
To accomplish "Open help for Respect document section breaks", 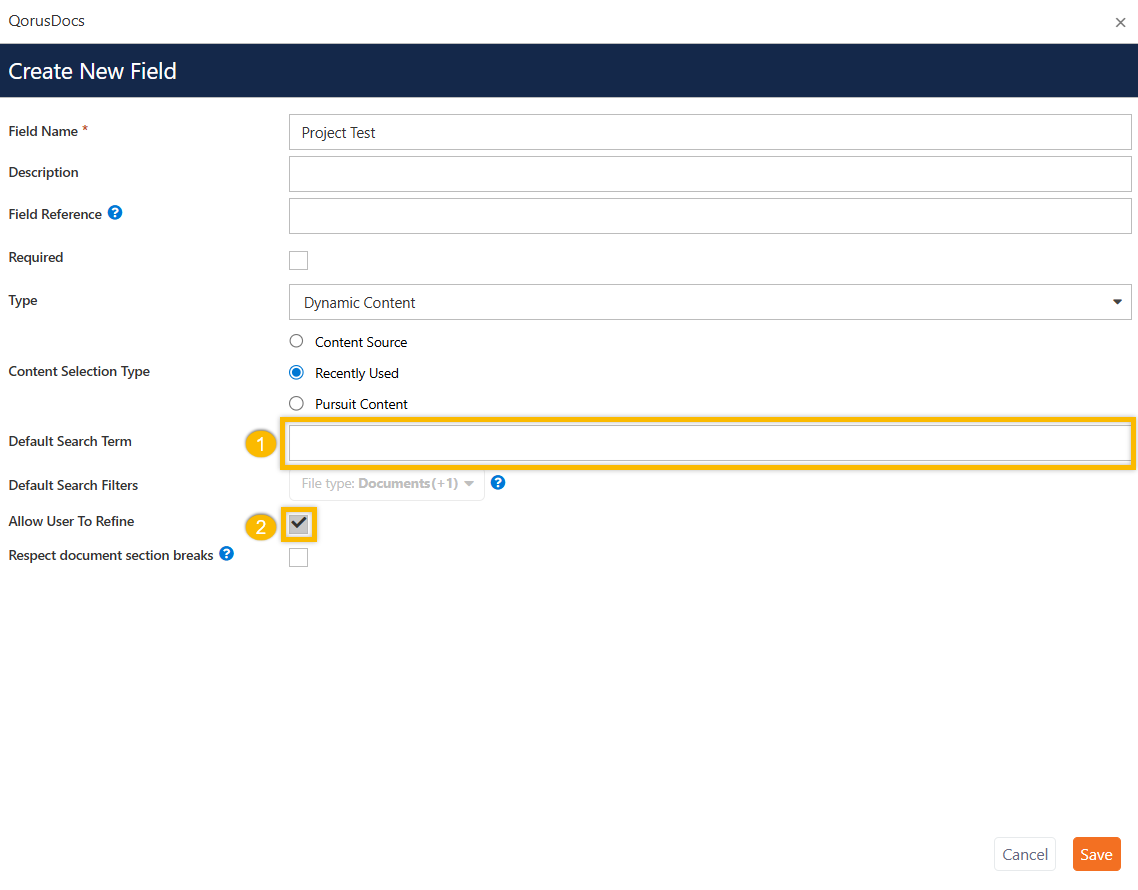I will (227, 553).
